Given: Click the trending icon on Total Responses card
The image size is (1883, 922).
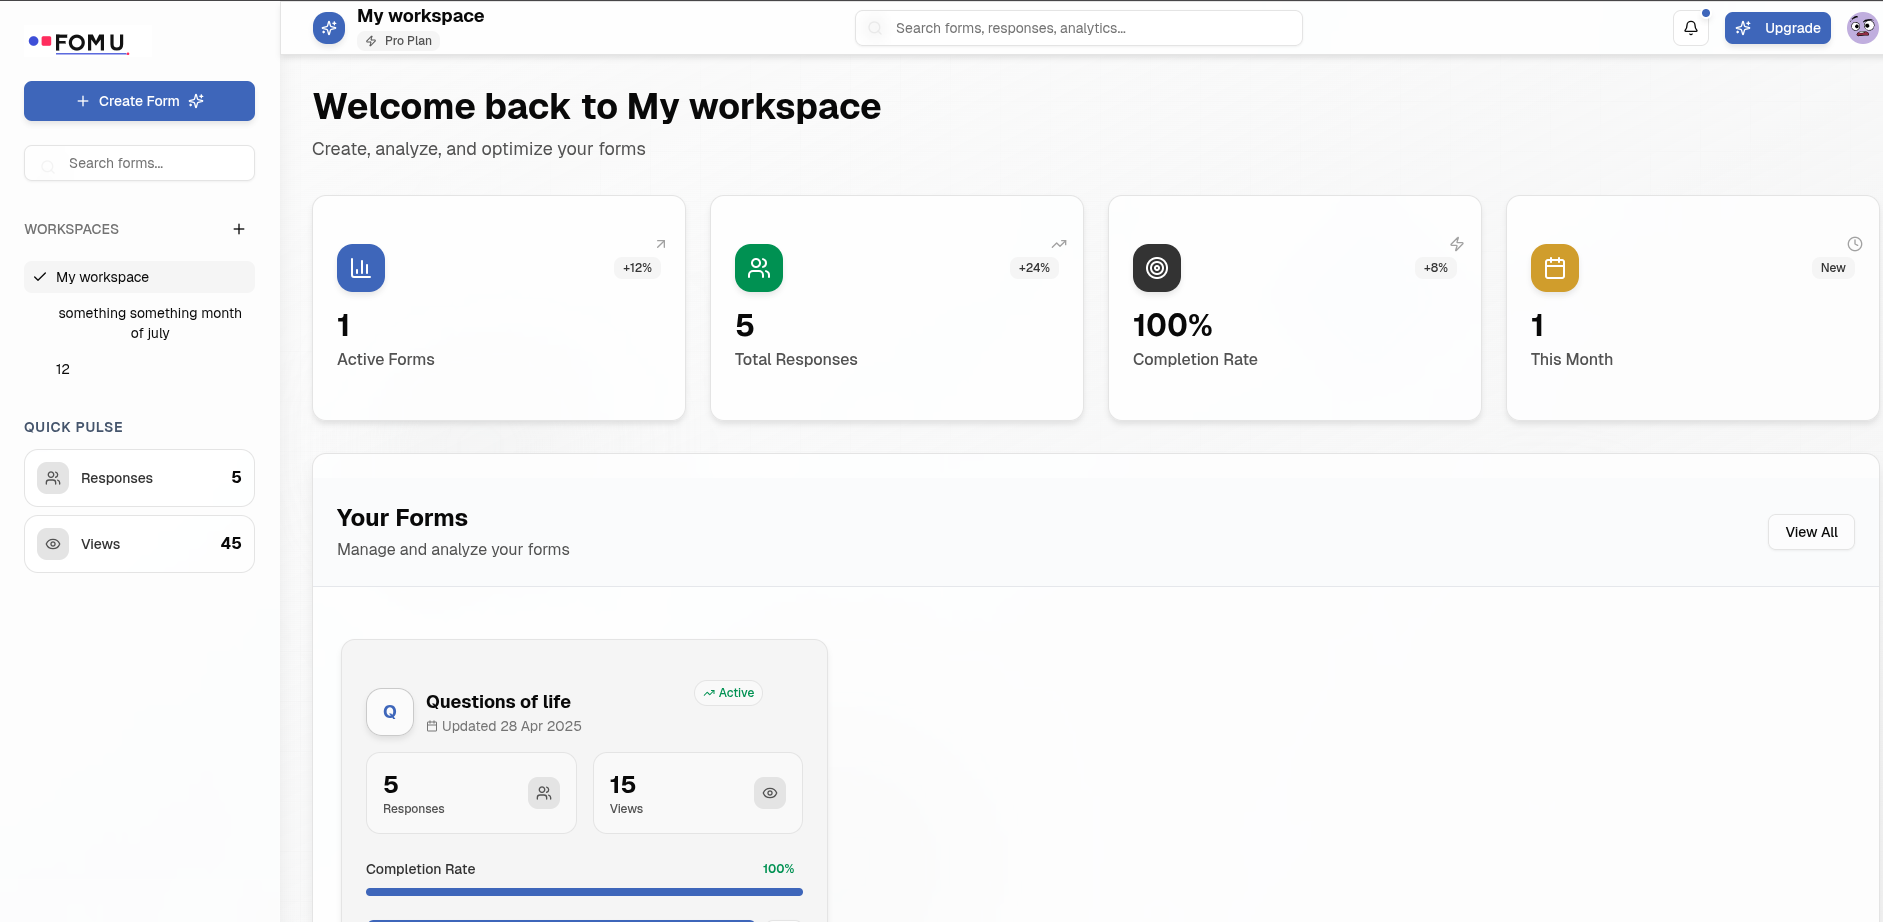Looking at the screenshot, I should pos(1059,244).
